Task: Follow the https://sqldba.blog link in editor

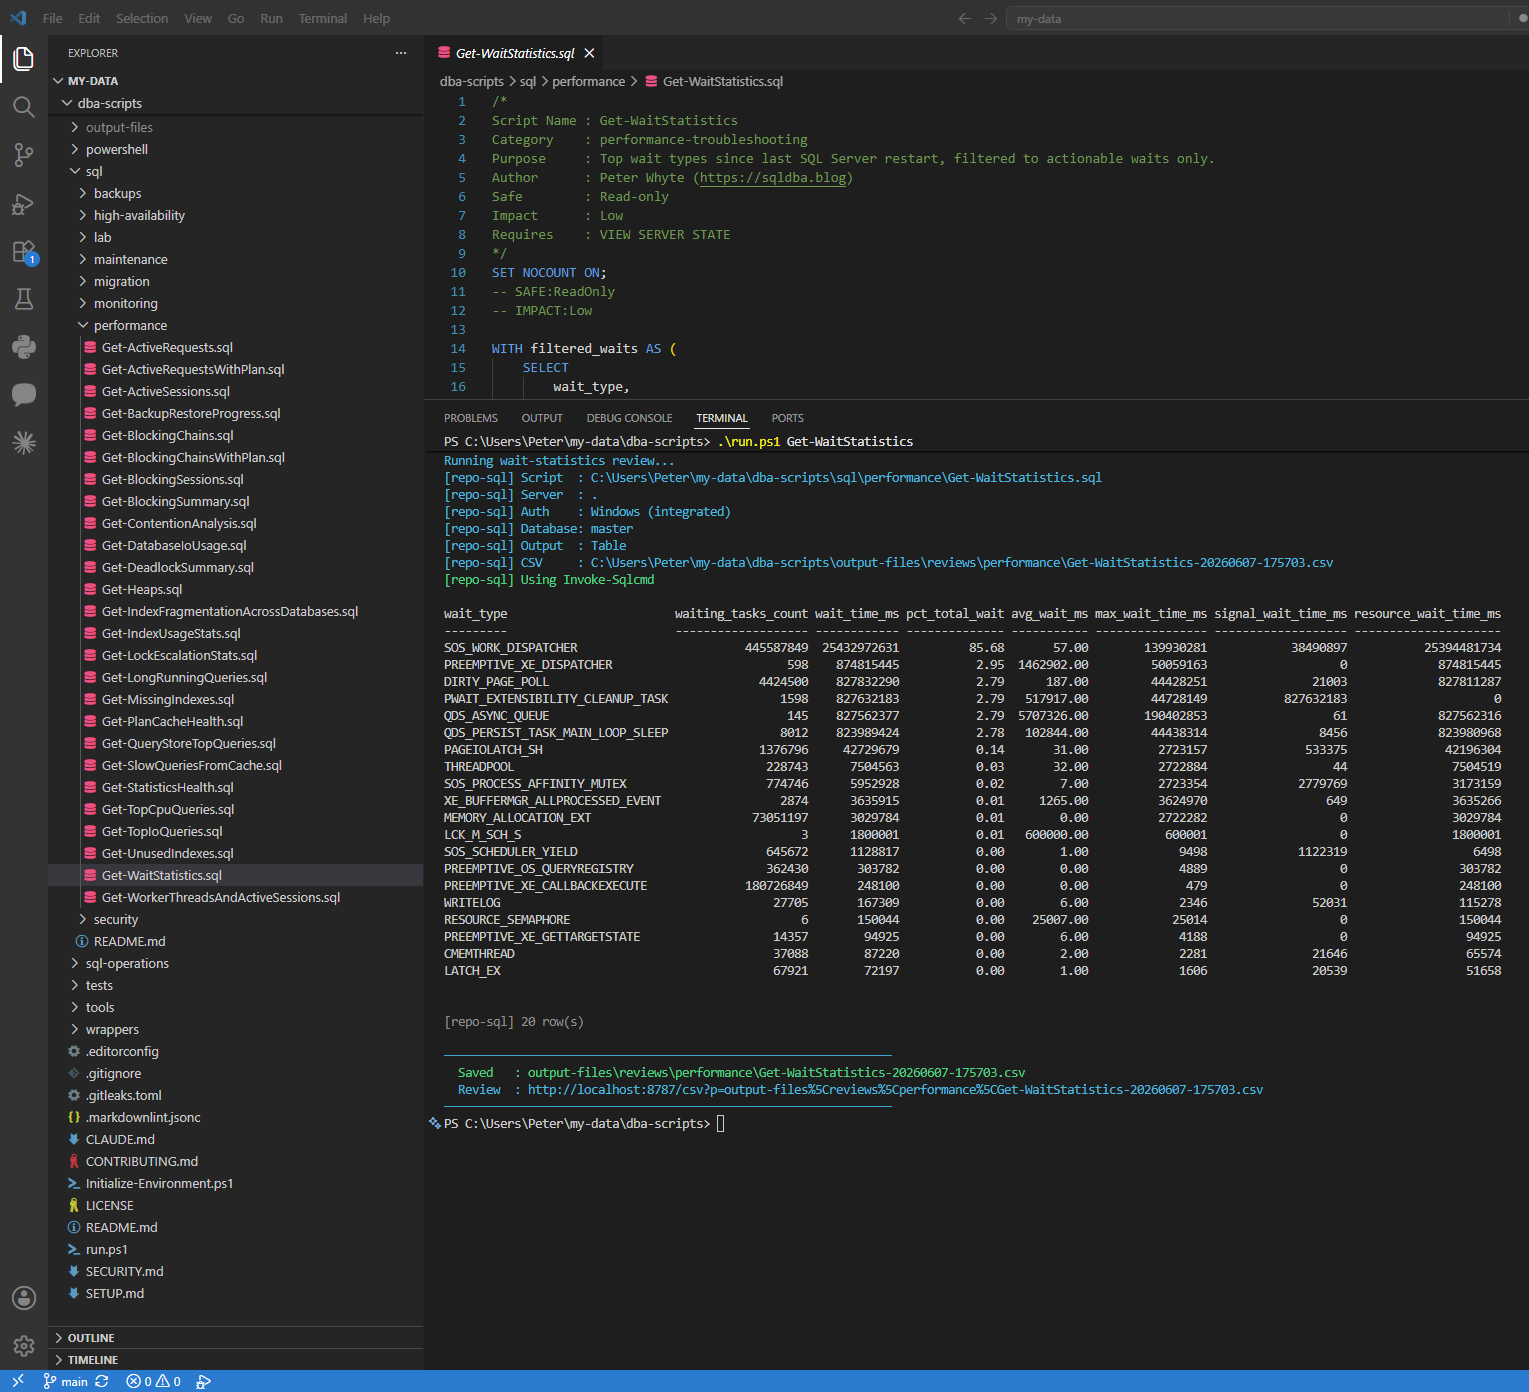Action: [773, 178]
